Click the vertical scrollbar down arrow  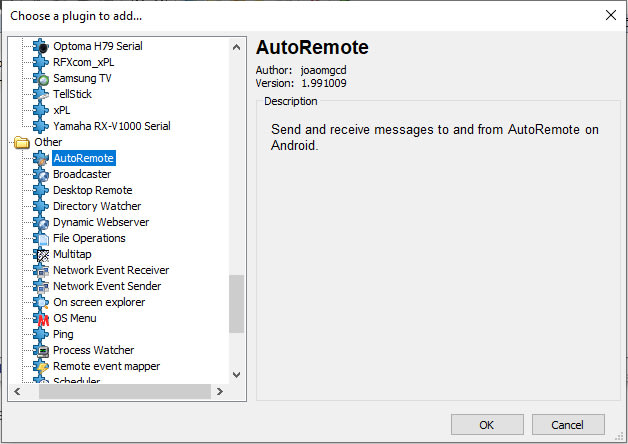[236, 374]
